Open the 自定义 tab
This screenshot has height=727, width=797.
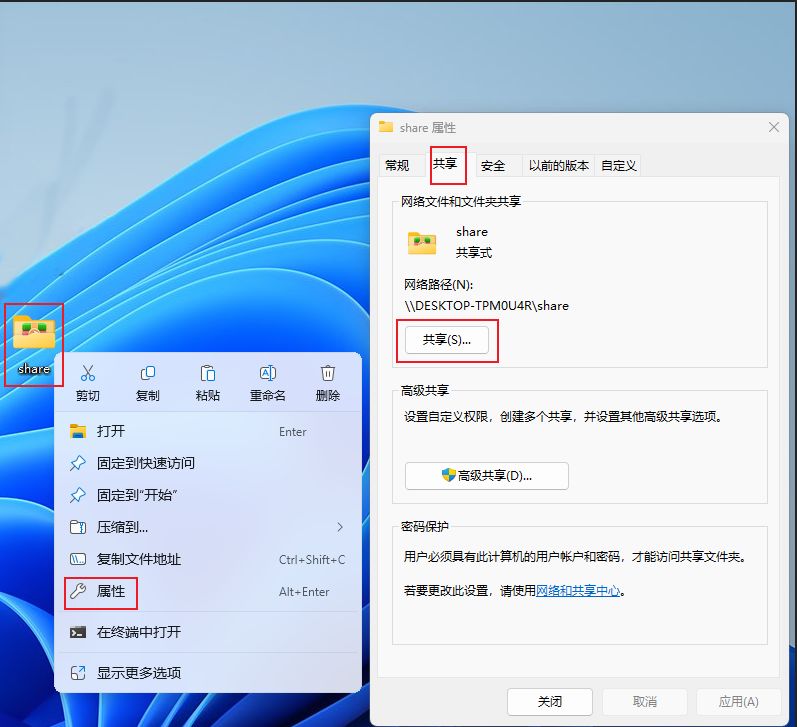coord(618,166)
